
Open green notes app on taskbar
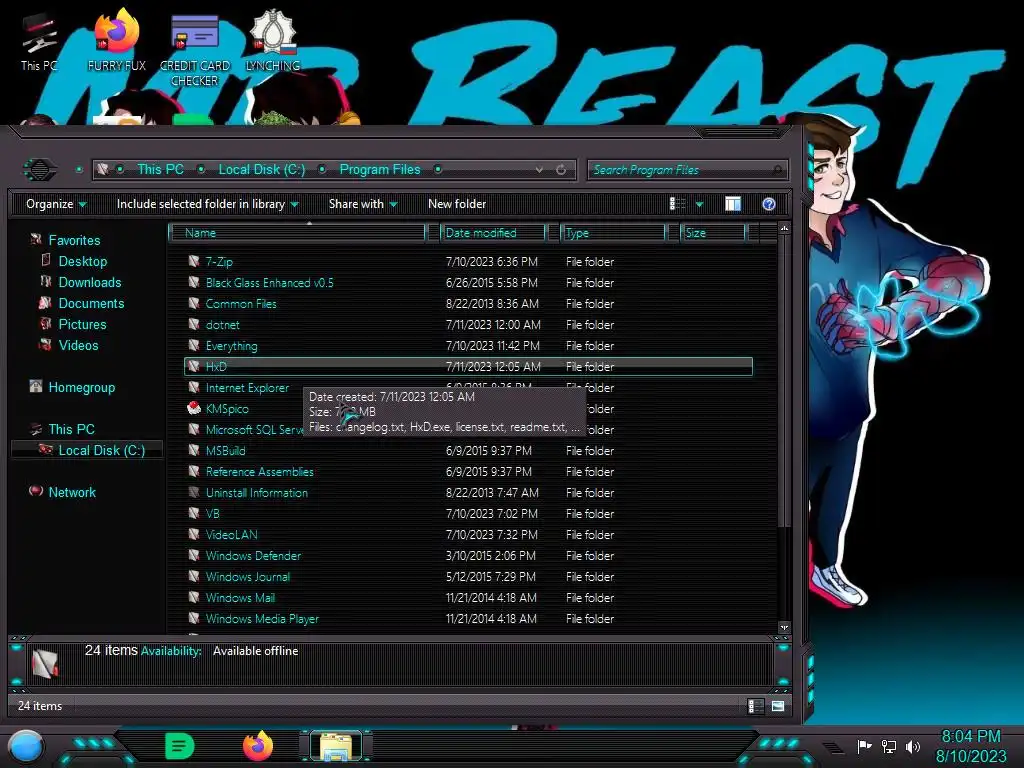pyautogui.click(x=180, y=746)
